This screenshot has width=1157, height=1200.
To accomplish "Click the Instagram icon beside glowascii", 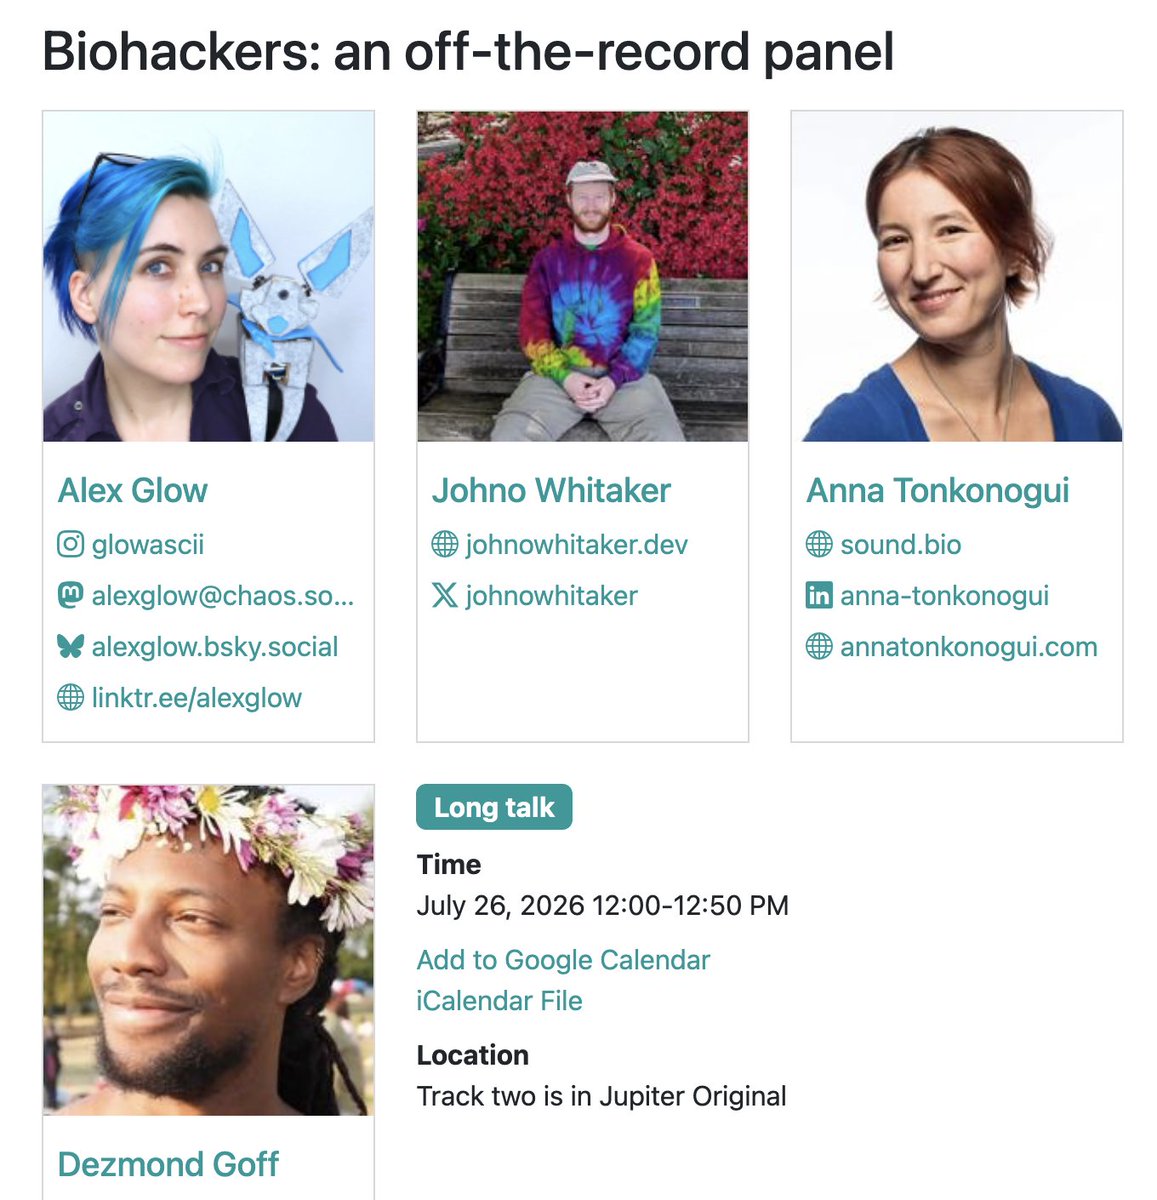I will pyautogui.click(x=70, y=545).
